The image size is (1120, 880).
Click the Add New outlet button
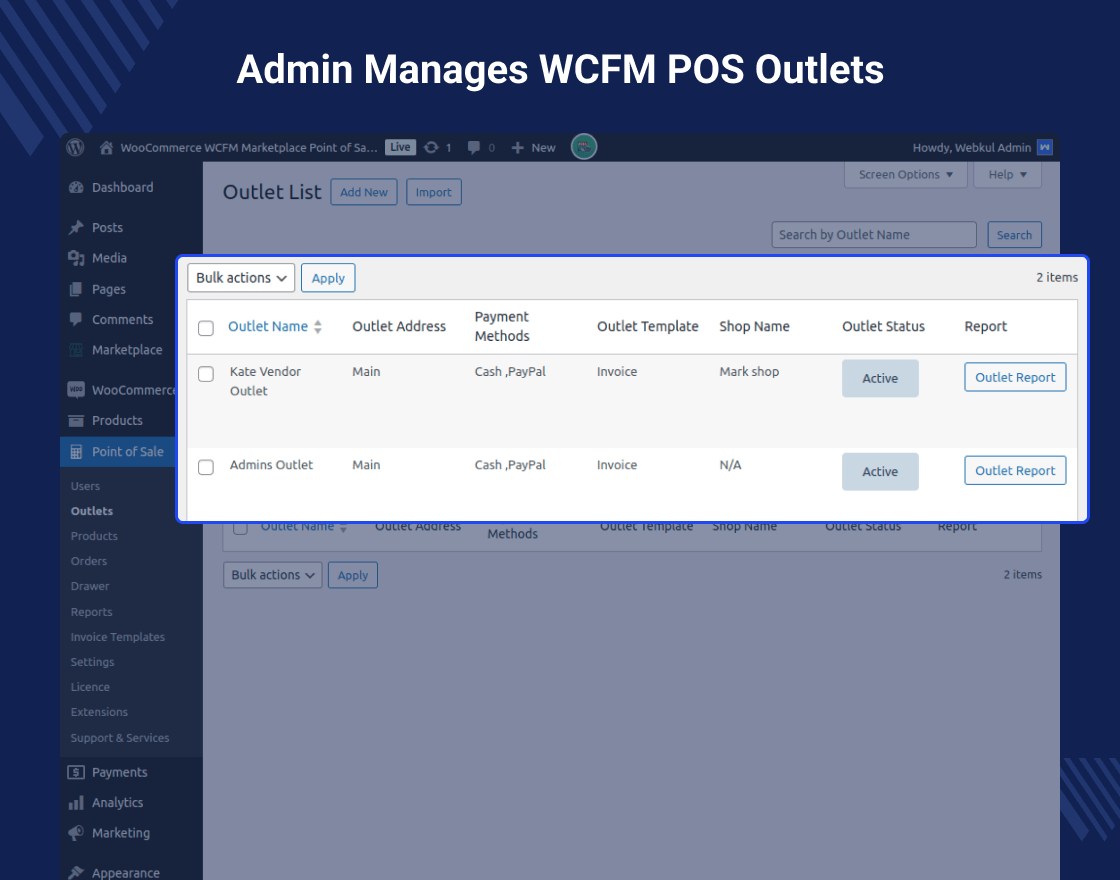pyautogui.click(x=363, y=192)
